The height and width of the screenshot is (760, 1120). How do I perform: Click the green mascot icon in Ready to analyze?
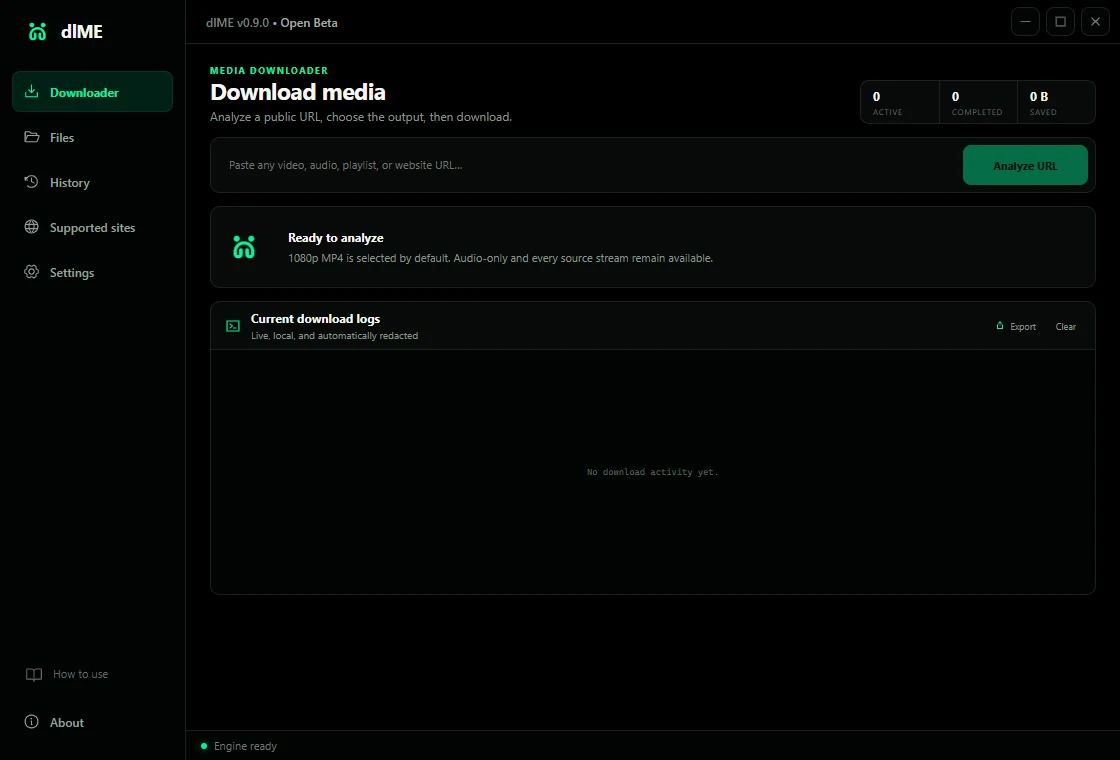pyautogui.click(x=244, y=246)
